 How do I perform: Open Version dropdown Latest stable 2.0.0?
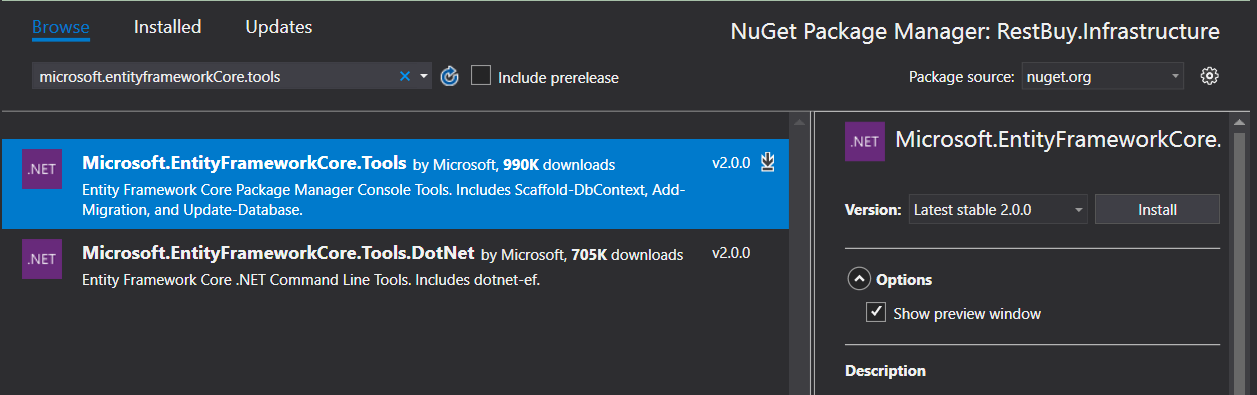point(998,210)
